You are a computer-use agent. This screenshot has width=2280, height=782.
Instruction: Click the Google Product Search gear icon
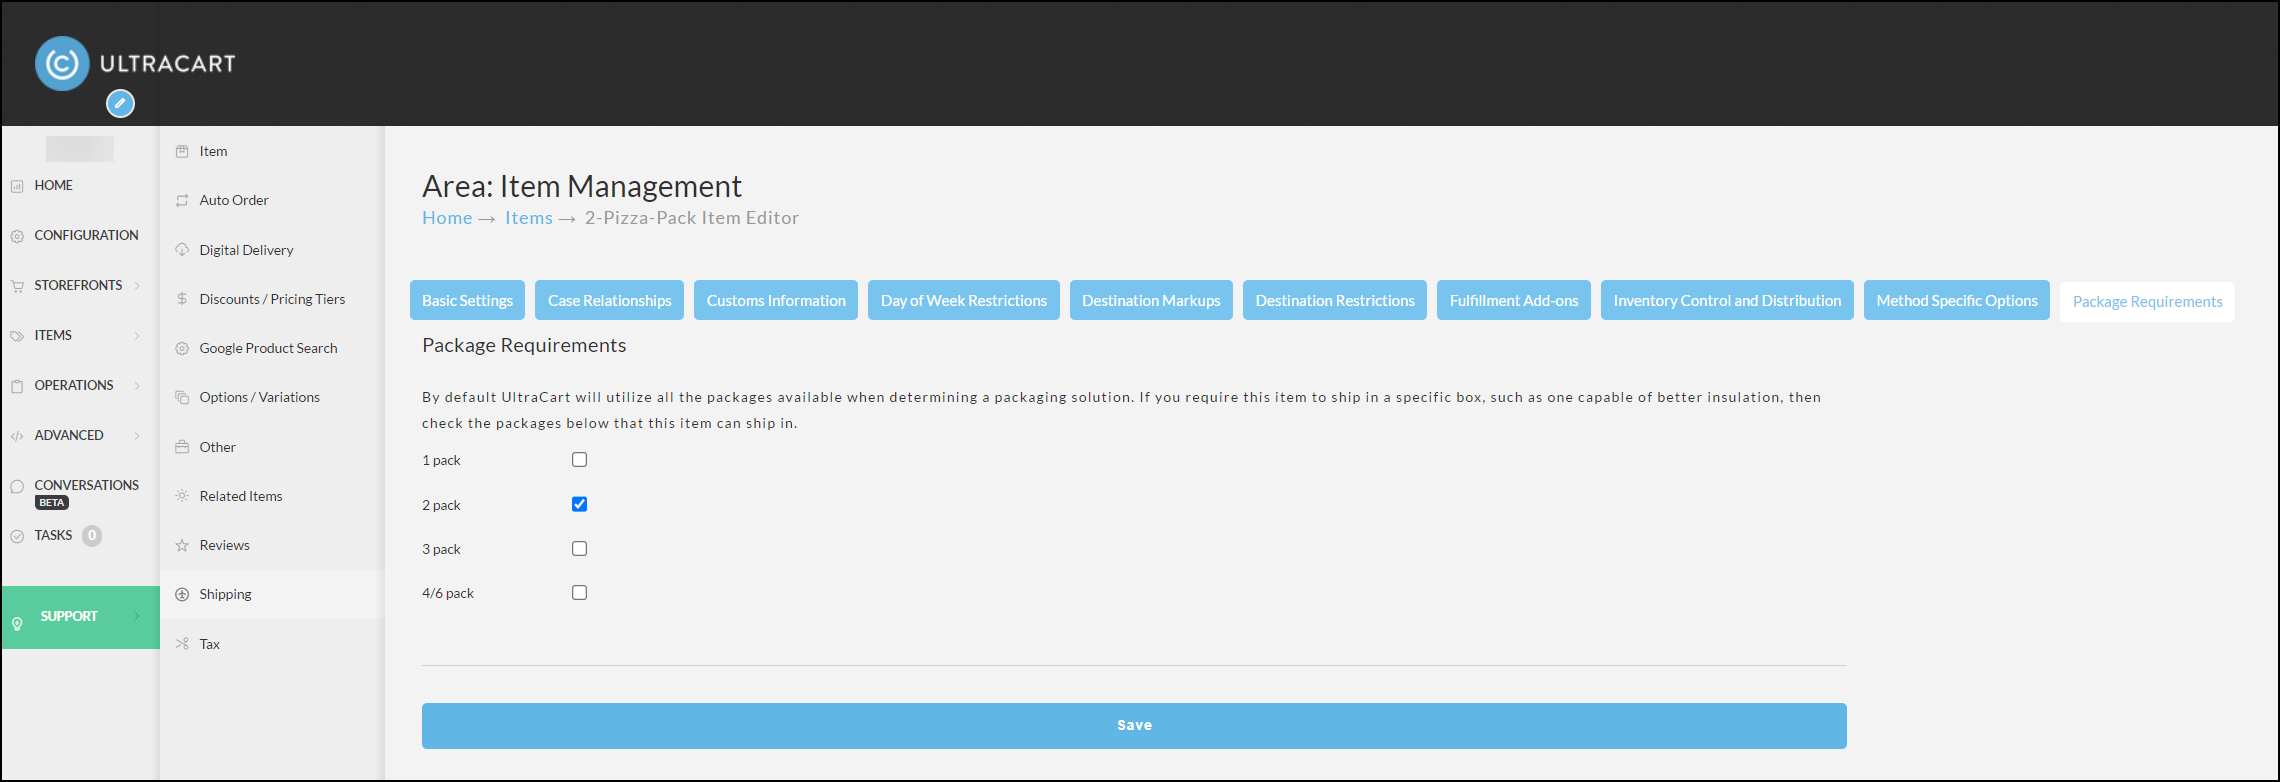(182, 348)
